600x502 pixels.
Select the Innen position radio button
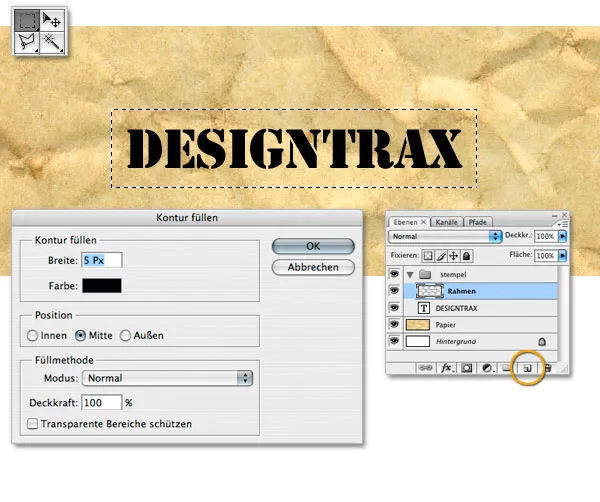(x=33, y=335)
